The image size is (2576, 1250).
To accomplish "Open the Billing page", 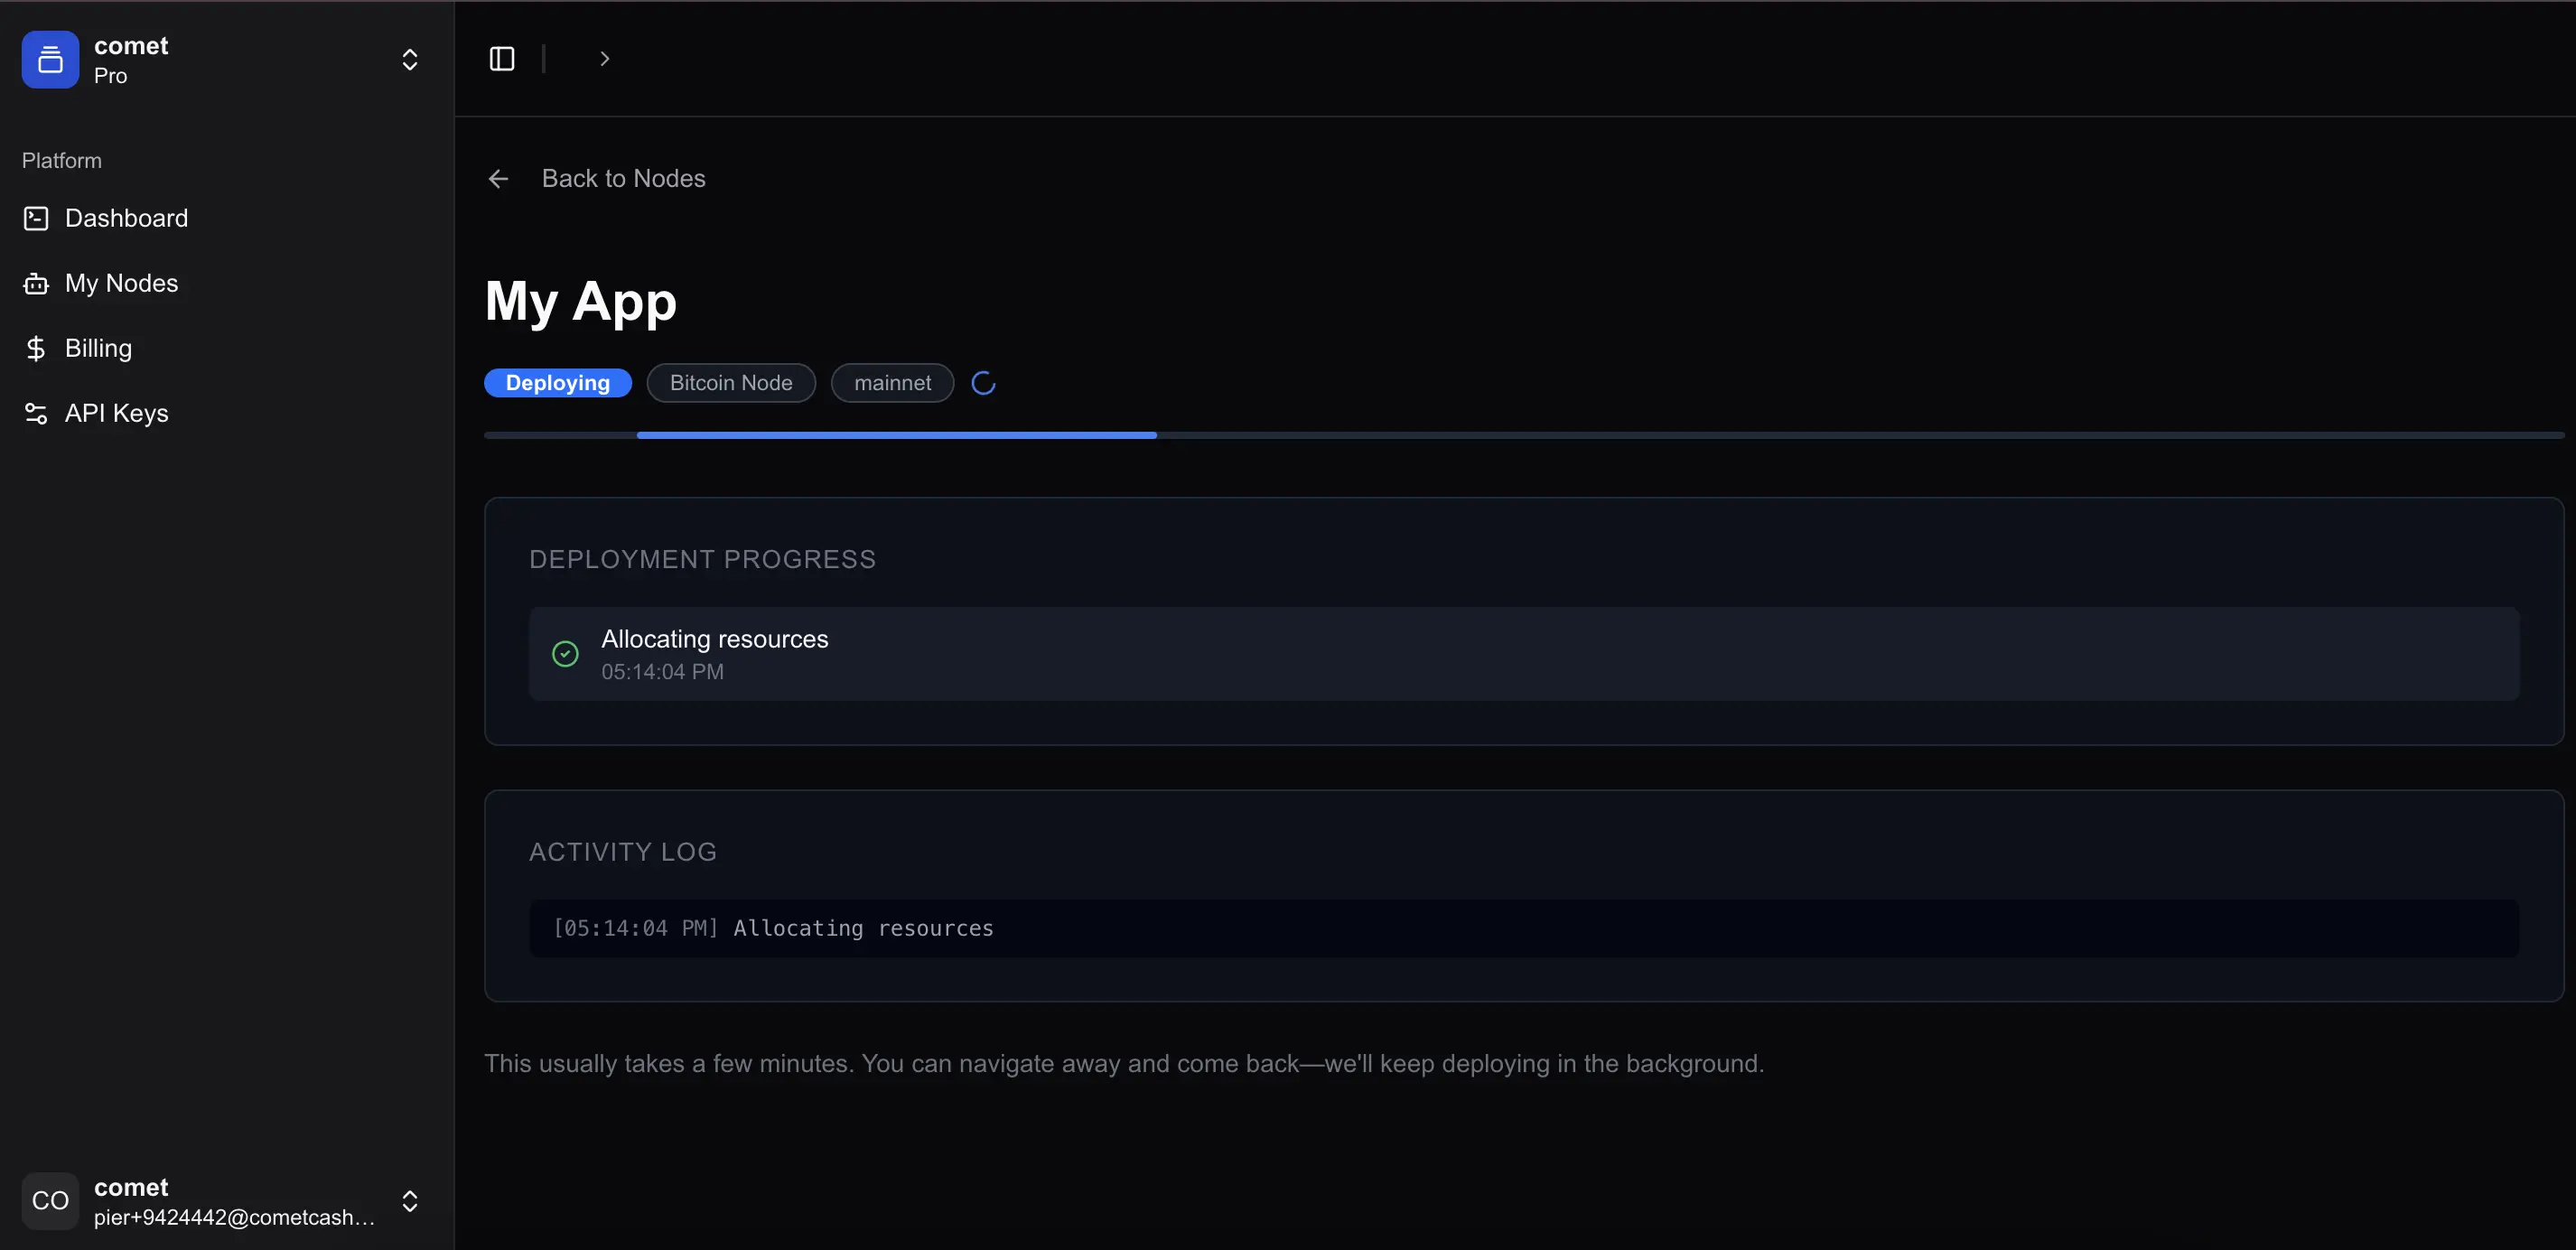I will pos(98,348).
